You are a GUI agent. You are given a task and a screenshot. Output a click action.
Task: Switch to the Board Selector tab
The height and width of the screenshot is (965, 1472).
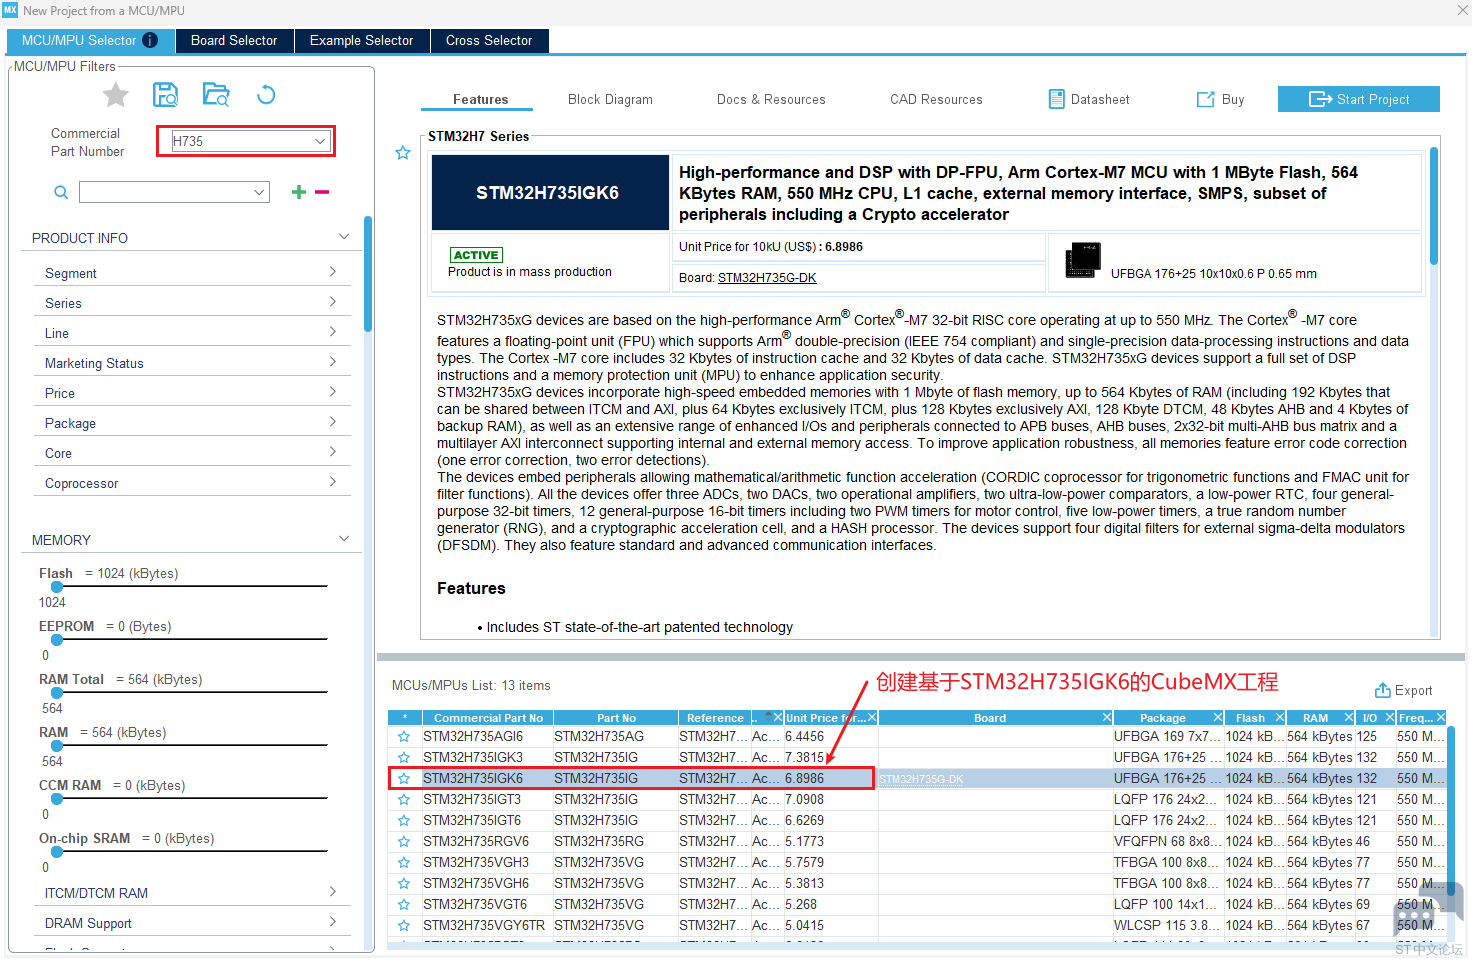tap(234, 40)
